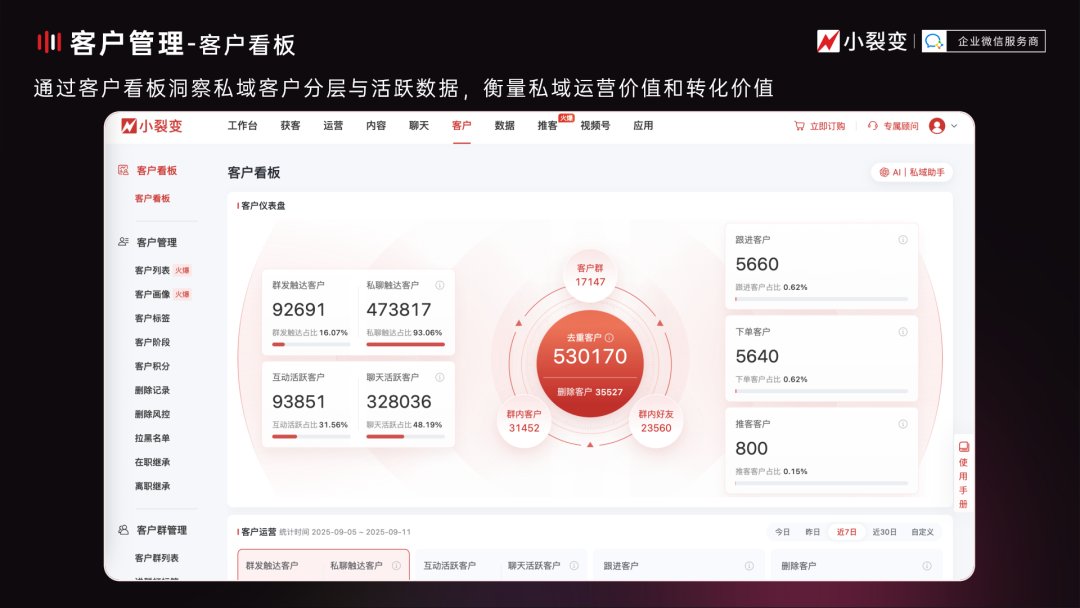Expand the avatar dropdown chevron

[953, 125]
